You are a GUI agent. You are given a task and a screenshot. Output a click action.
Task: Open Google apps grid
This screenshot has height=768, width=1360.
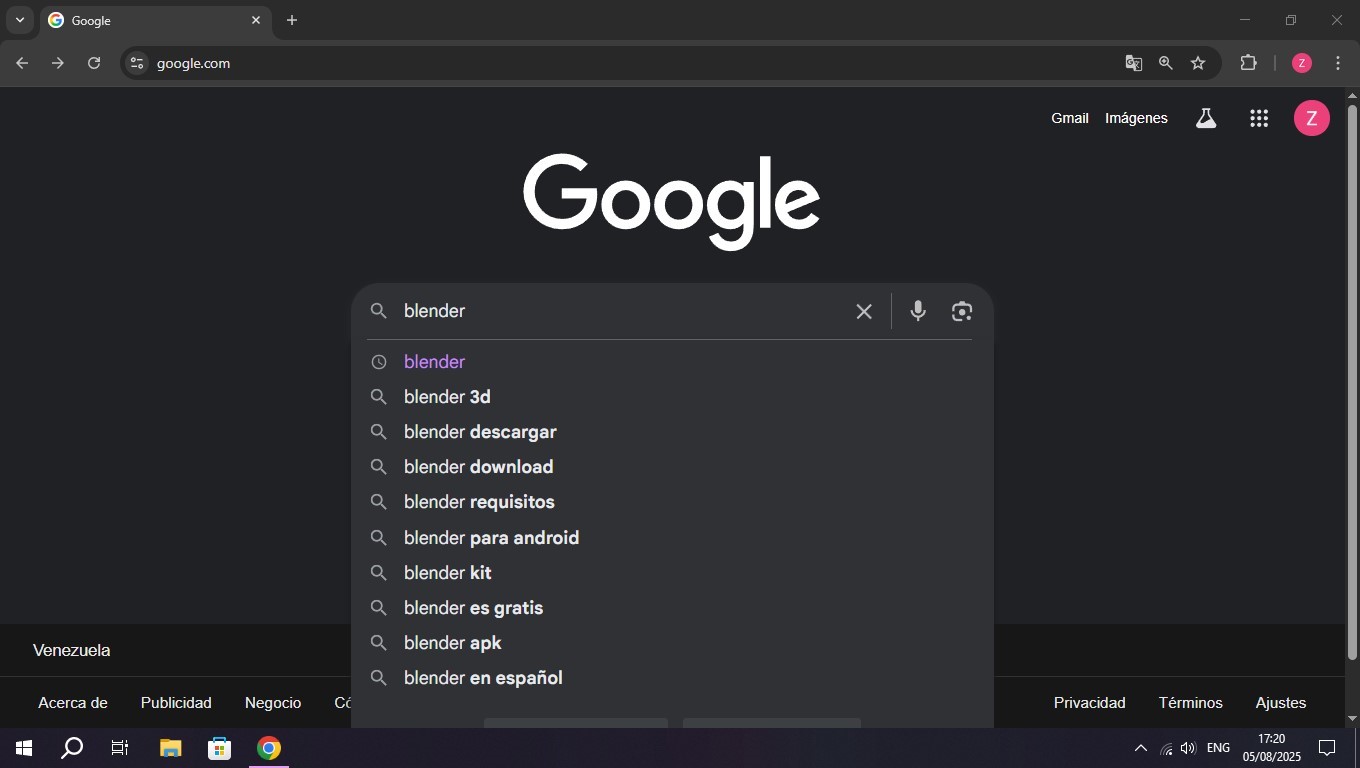(x=1259, y=118)
